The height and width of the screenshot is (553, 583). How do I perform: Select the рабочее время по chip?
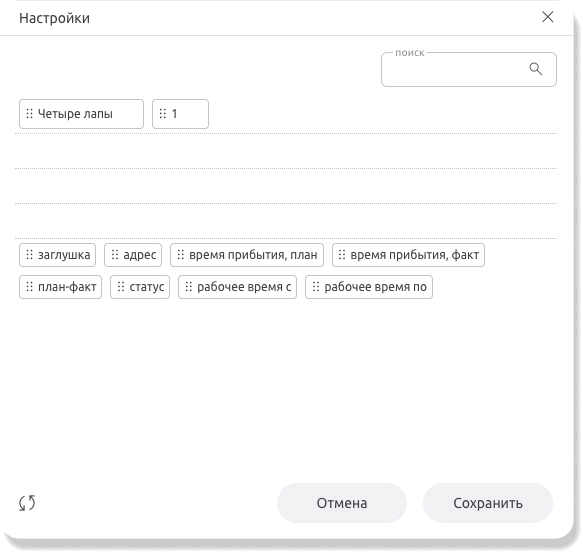369,287
